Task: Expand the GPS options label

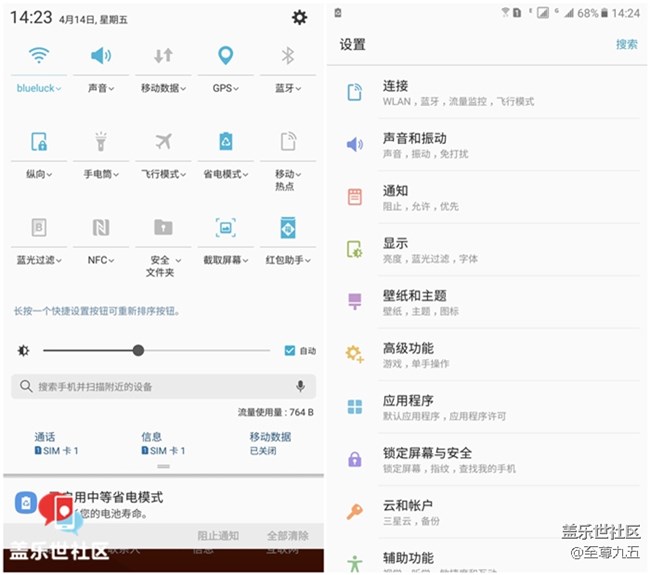Action: (226, 88)
